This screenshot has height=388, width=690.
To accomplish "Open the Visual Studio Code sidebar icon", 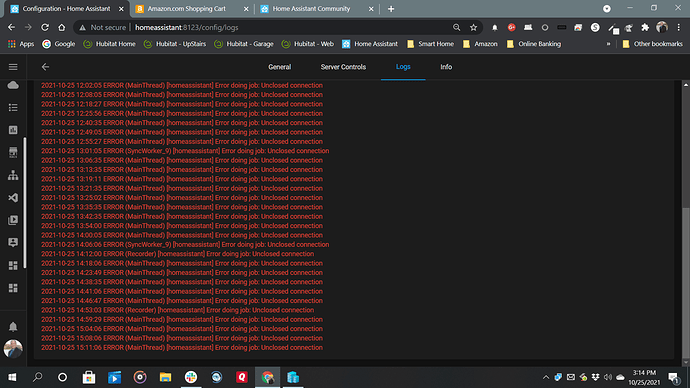I will coord(13,198).
